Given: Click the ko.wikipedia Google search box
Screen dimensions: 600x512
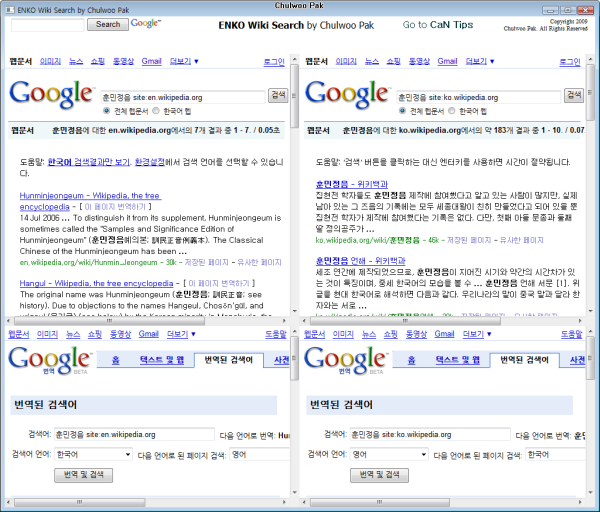Looking at the screenshot, I should pos(479,97).
